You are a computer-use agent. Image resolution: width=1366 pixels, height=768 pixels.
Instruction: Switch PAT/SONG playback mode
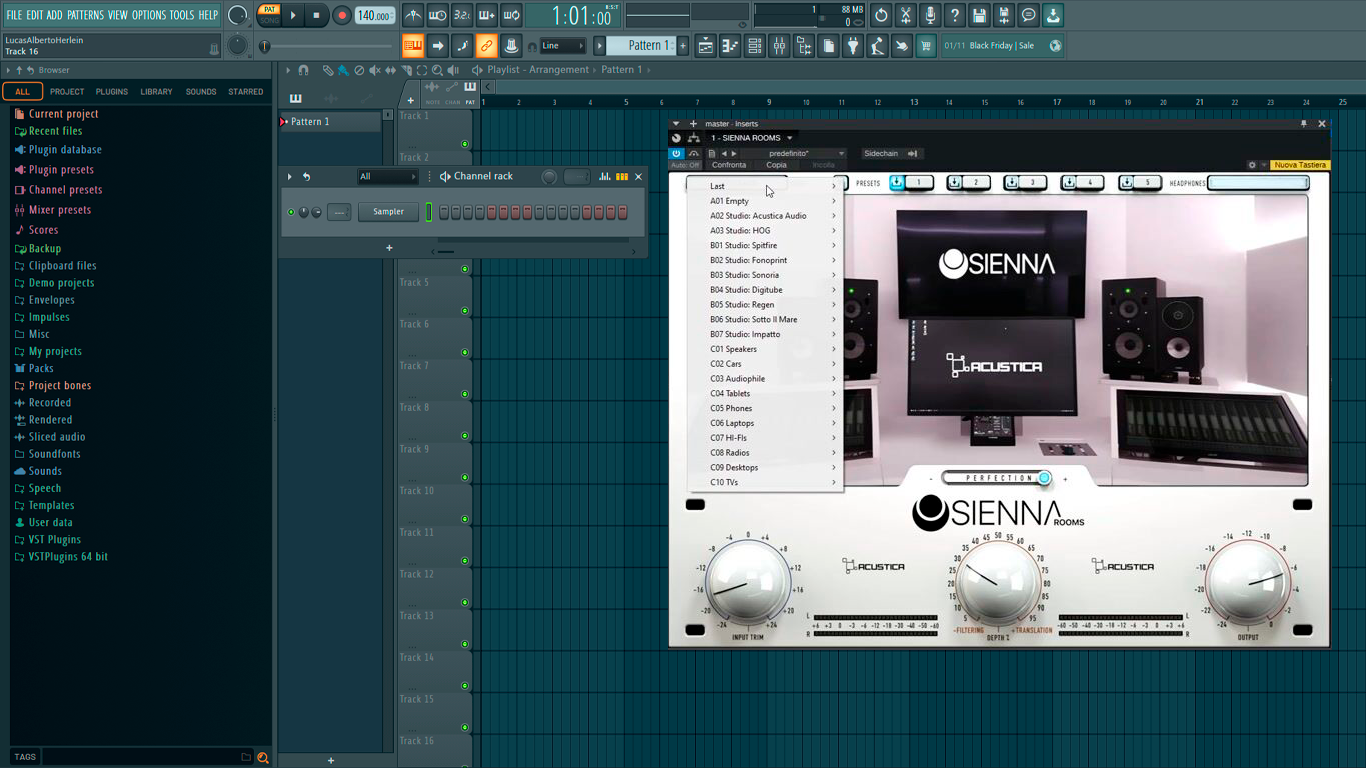click(269, 15)
